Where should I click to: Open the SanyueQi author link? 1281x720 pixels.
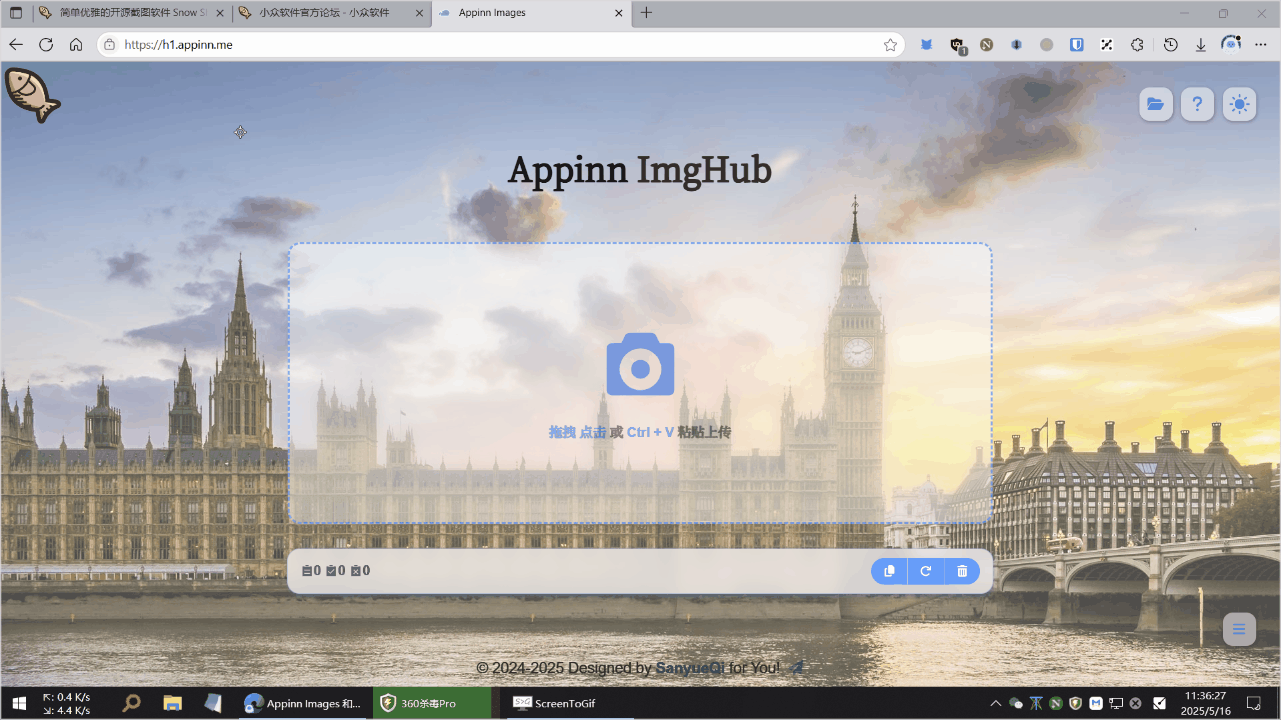pos(690,668)
